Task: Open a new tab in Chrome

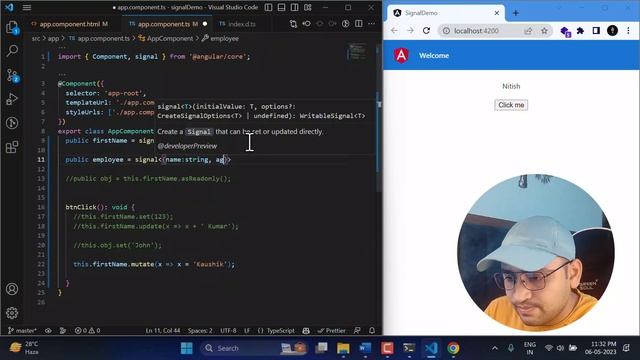Action: pyautogui.click(x=516, y=13)
